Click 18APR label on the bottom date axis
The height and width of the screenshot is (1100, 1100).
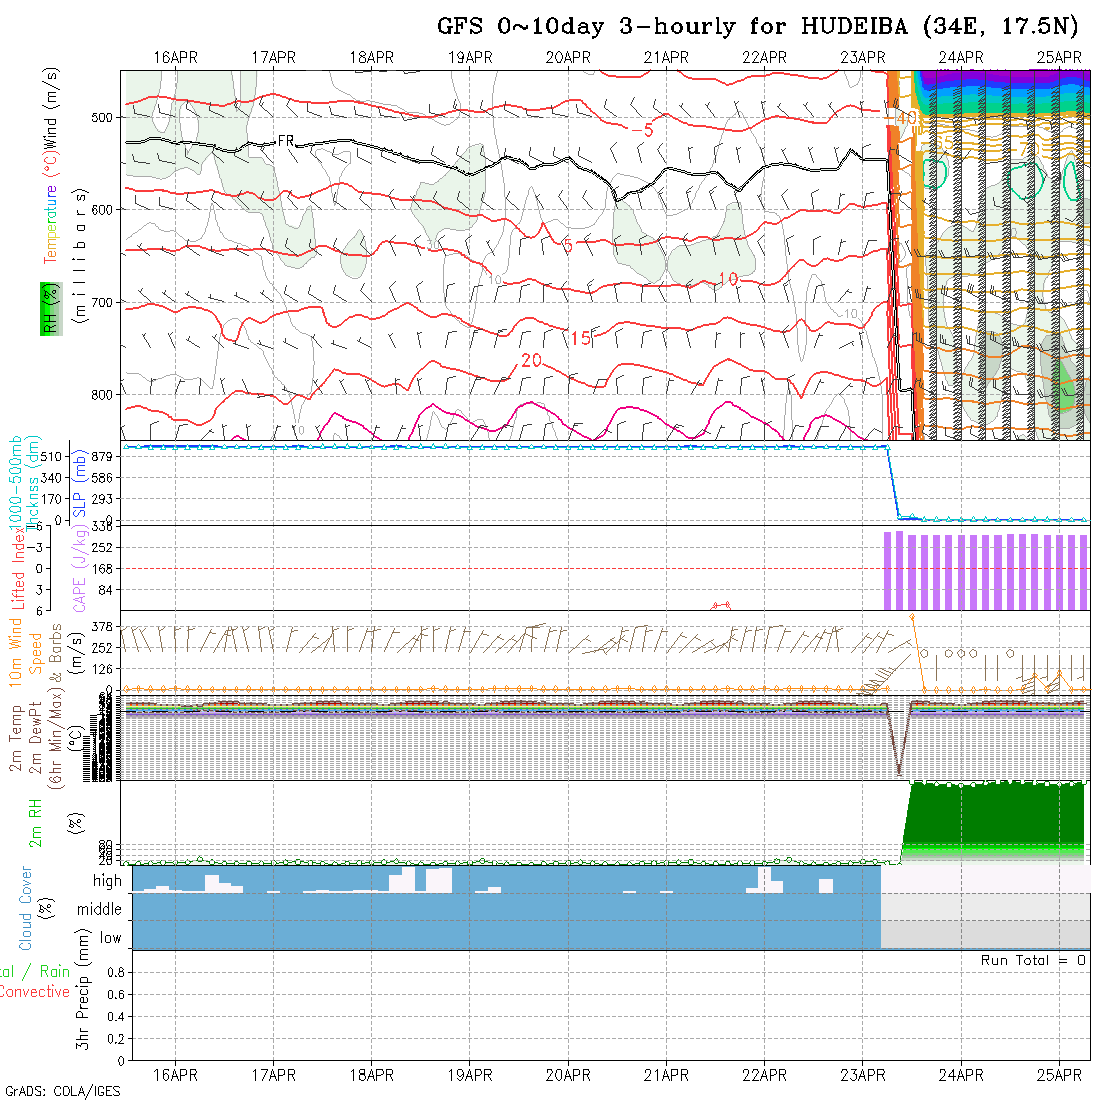pyautogui.click(x=372, y=1075)
